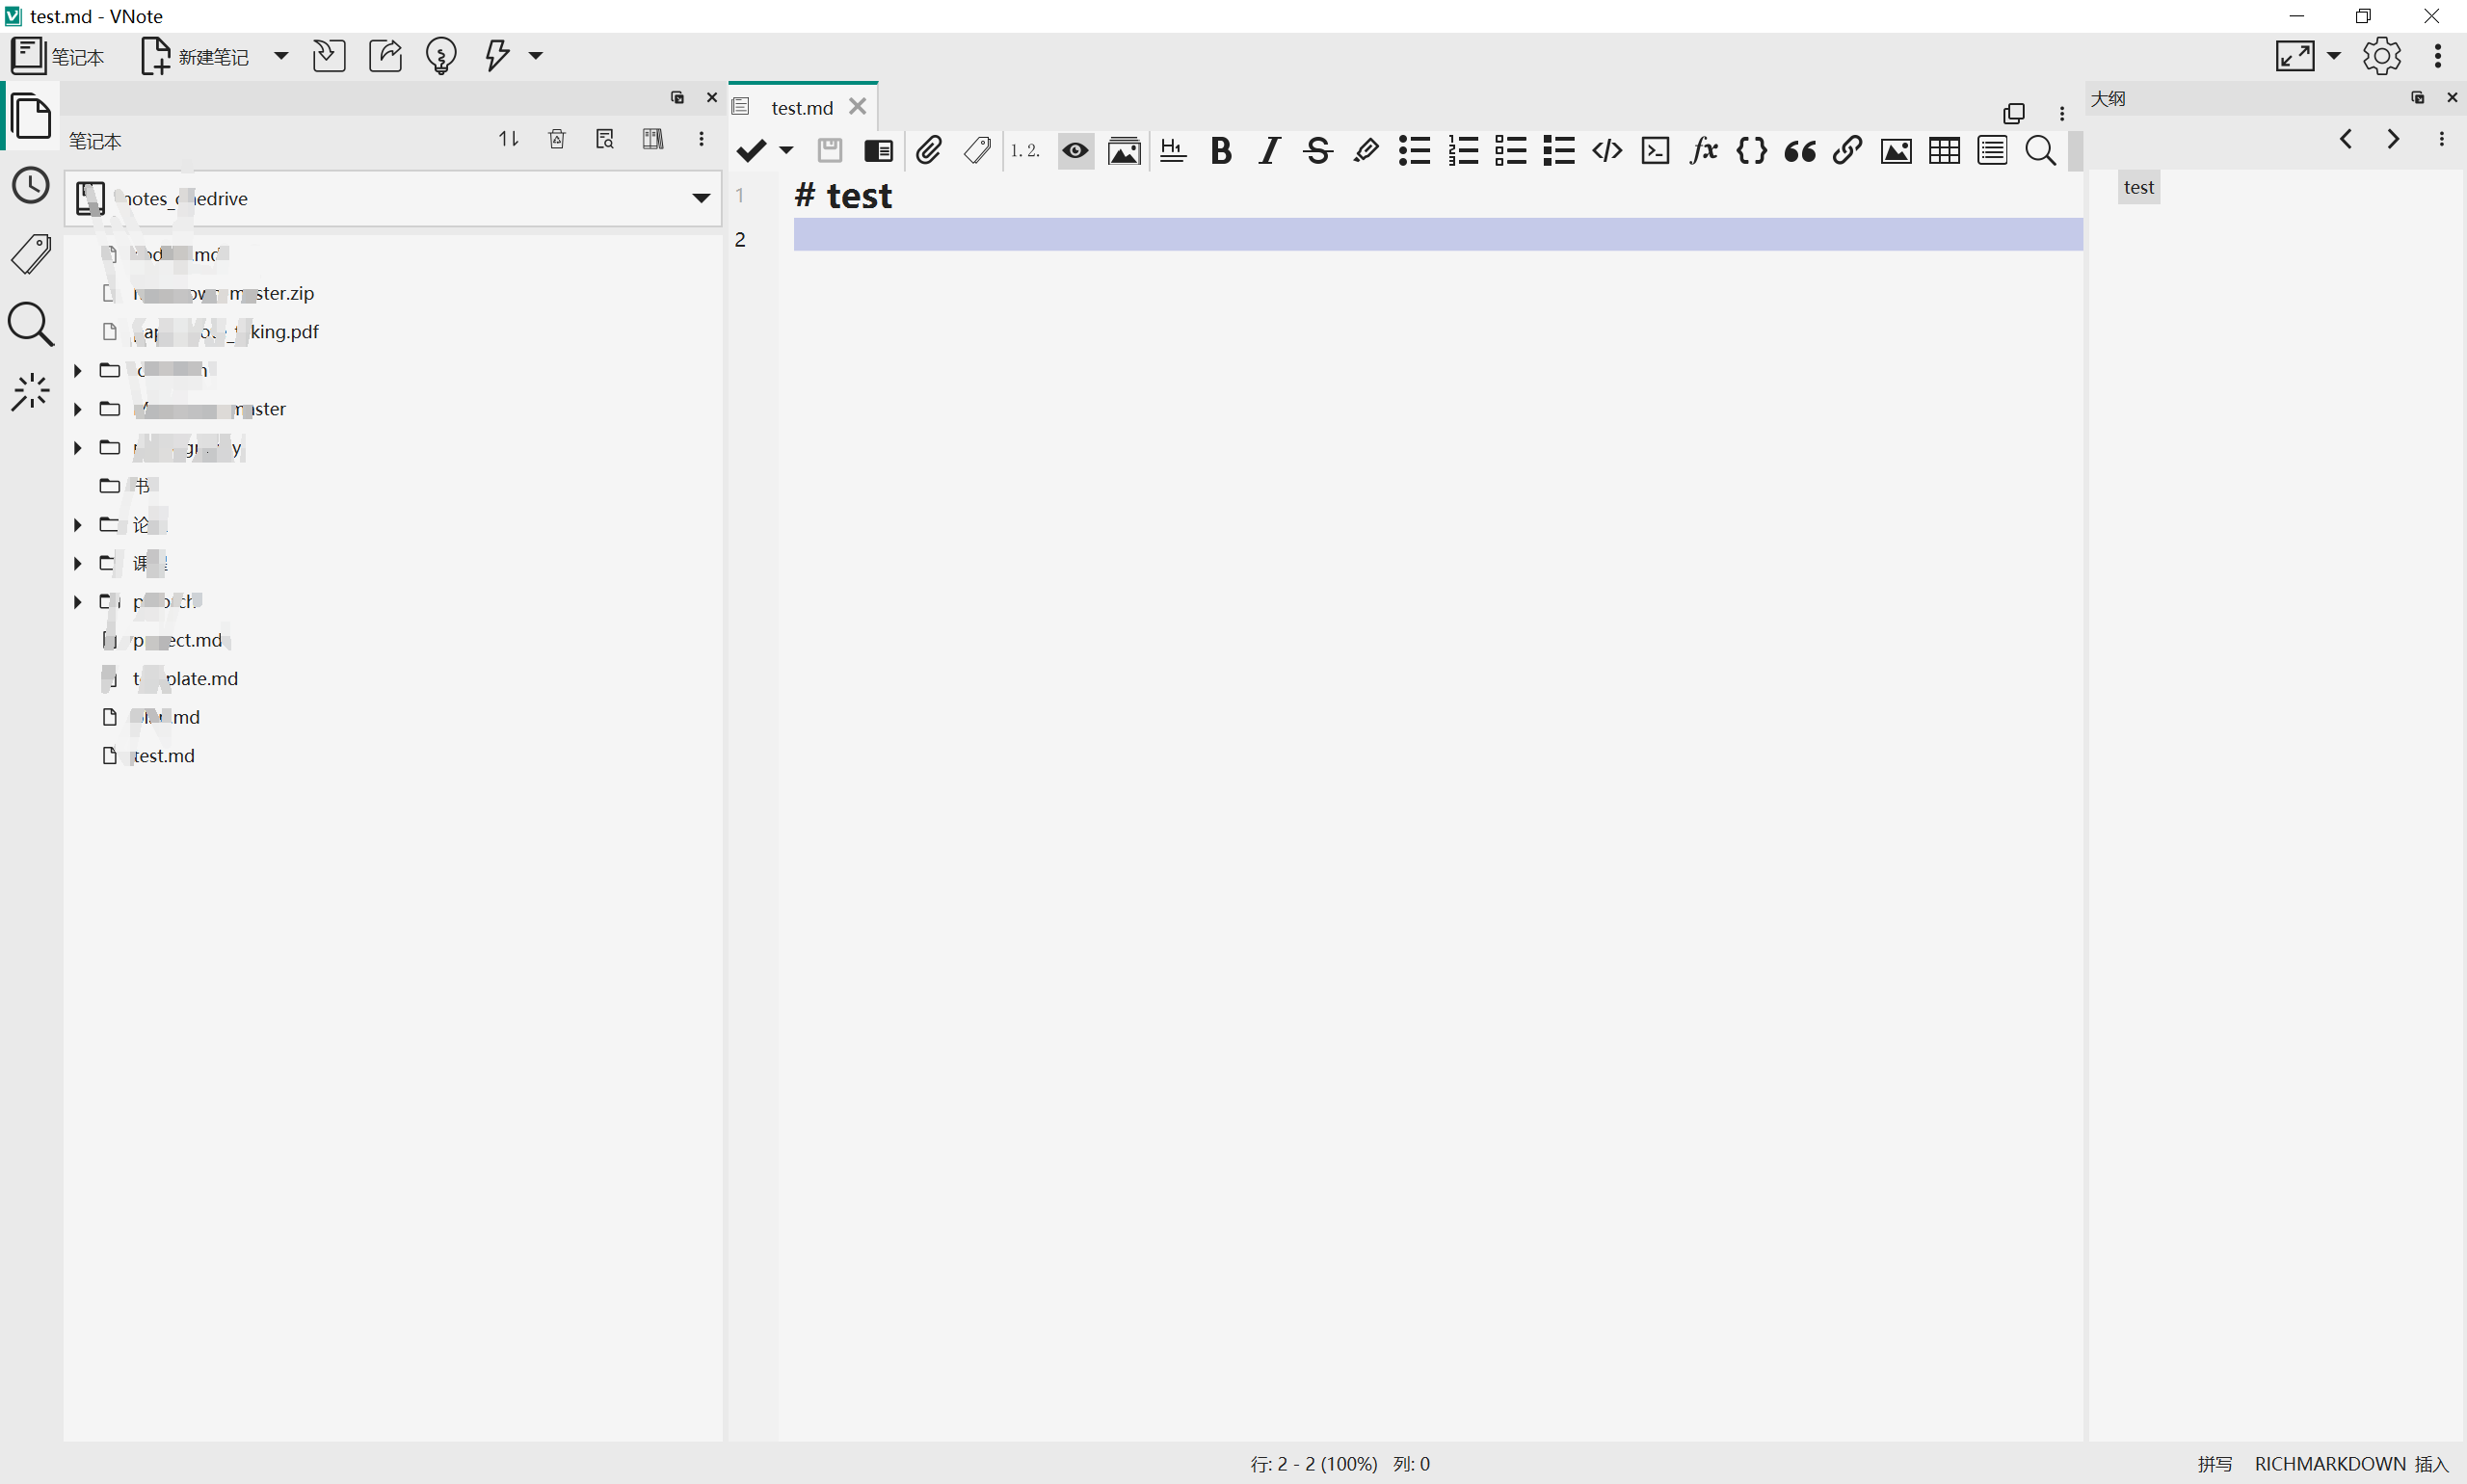Open the 大纲 panel menu

point(2442,139)
